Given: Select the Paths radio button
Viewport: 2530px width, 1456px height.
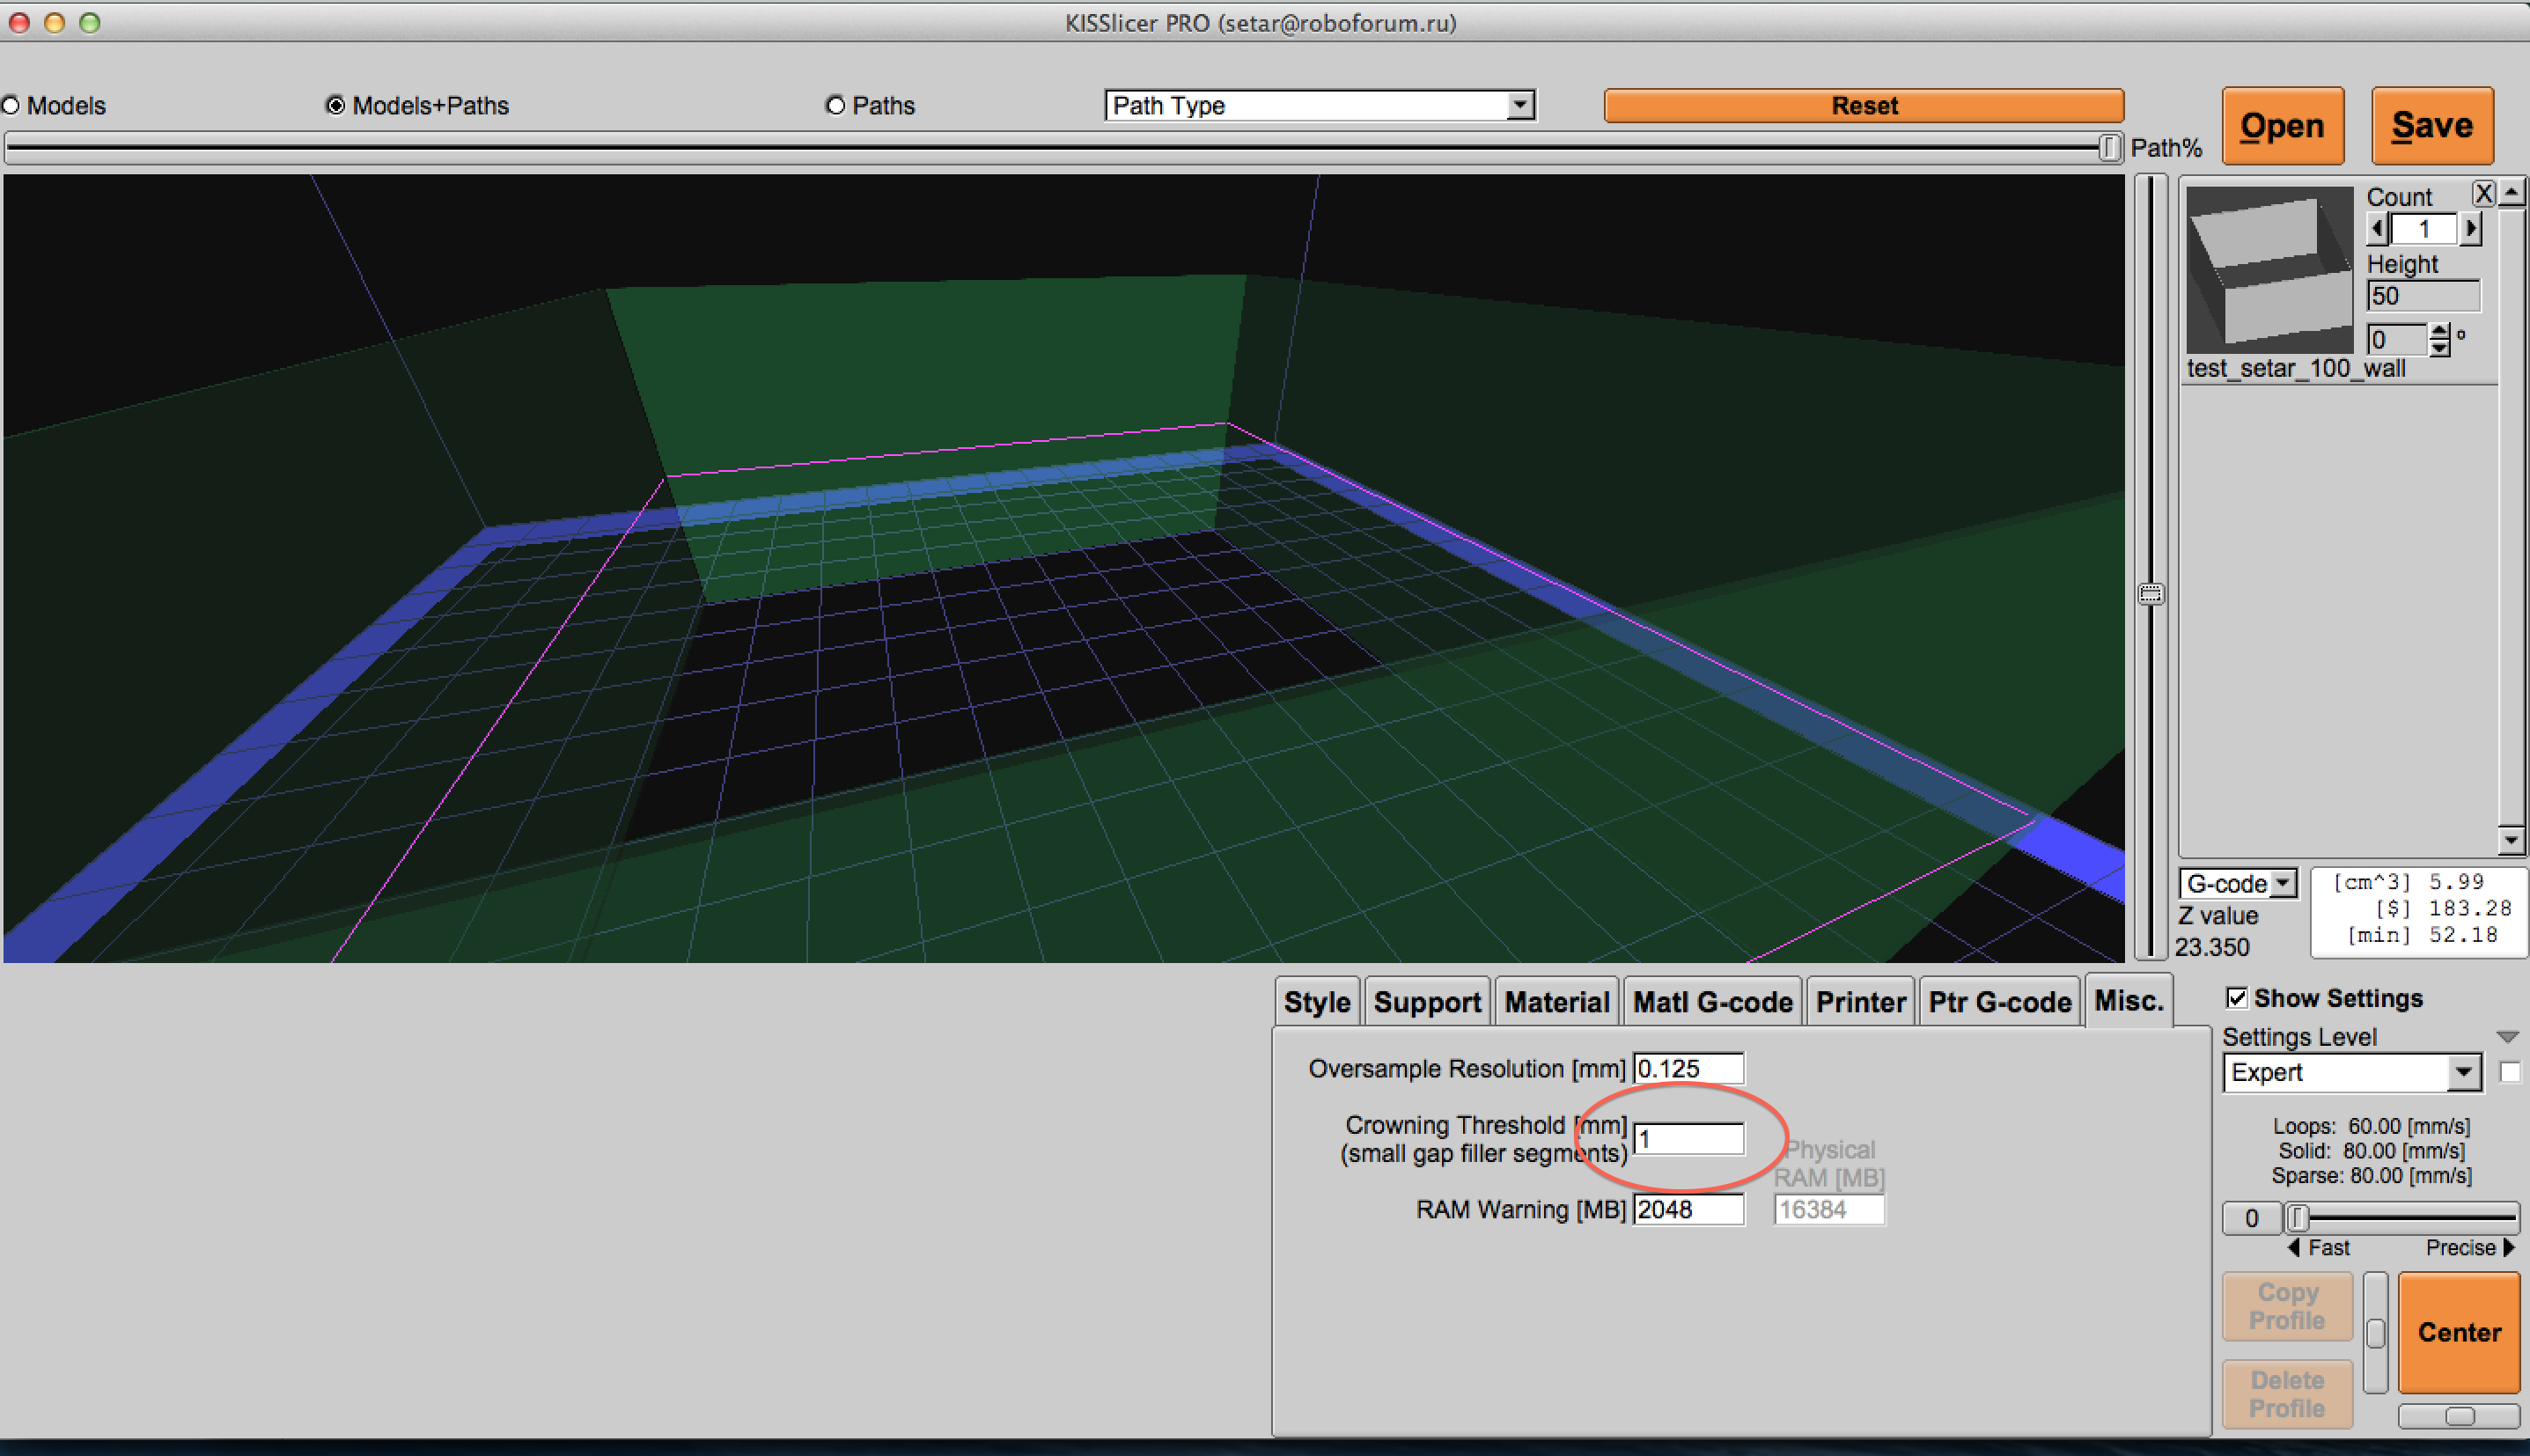Looking at the screenshot, I should point(835,106).
